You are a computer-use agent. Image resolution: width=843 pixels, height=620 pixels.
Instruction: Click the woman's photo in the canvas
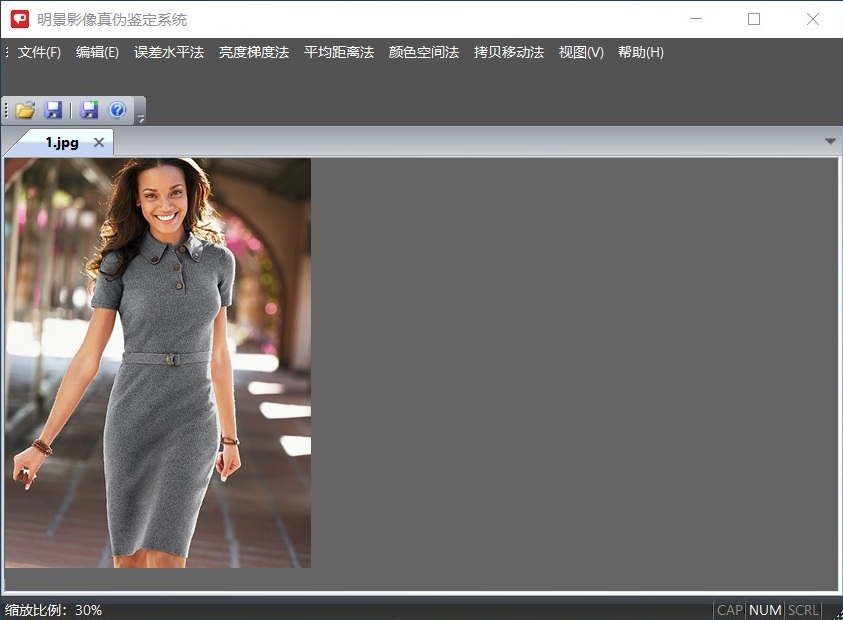158,362
